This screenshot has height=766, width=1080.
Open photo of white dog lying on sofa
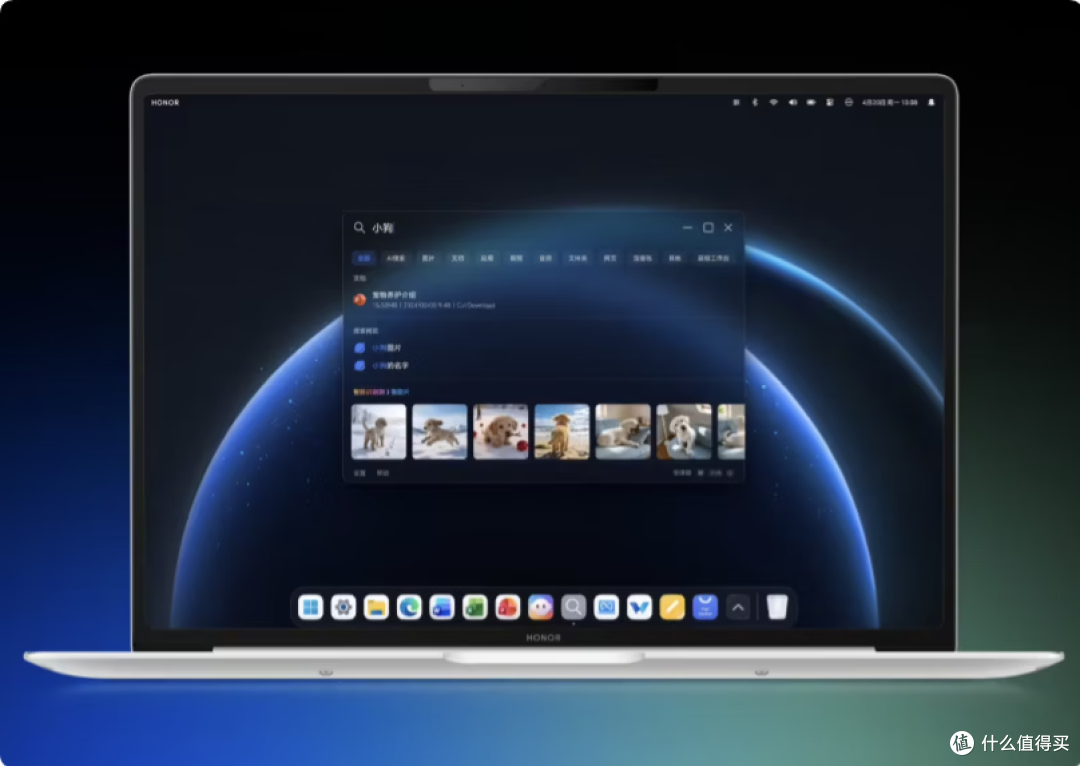tap(623, 431)
